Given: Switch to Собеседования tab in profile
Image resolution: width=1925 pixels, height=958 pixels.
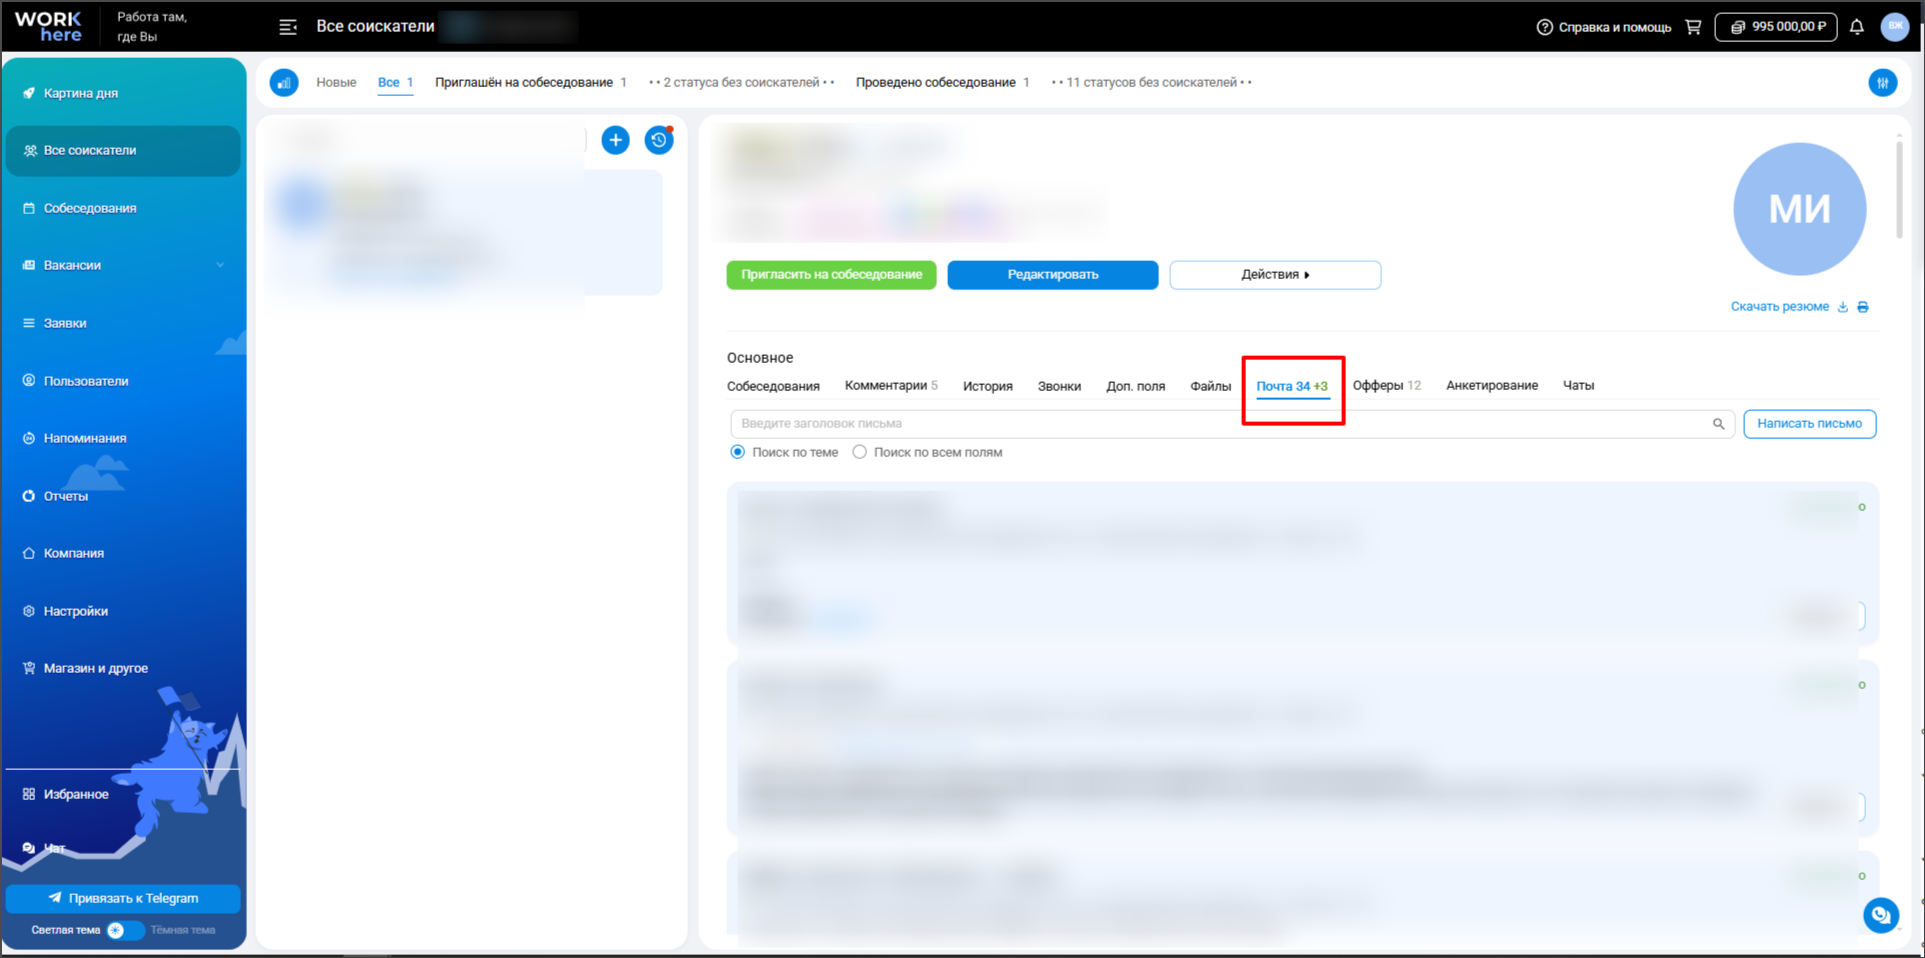Looking at the screenshot, I should pyautogui.click(x=773, y=386).
